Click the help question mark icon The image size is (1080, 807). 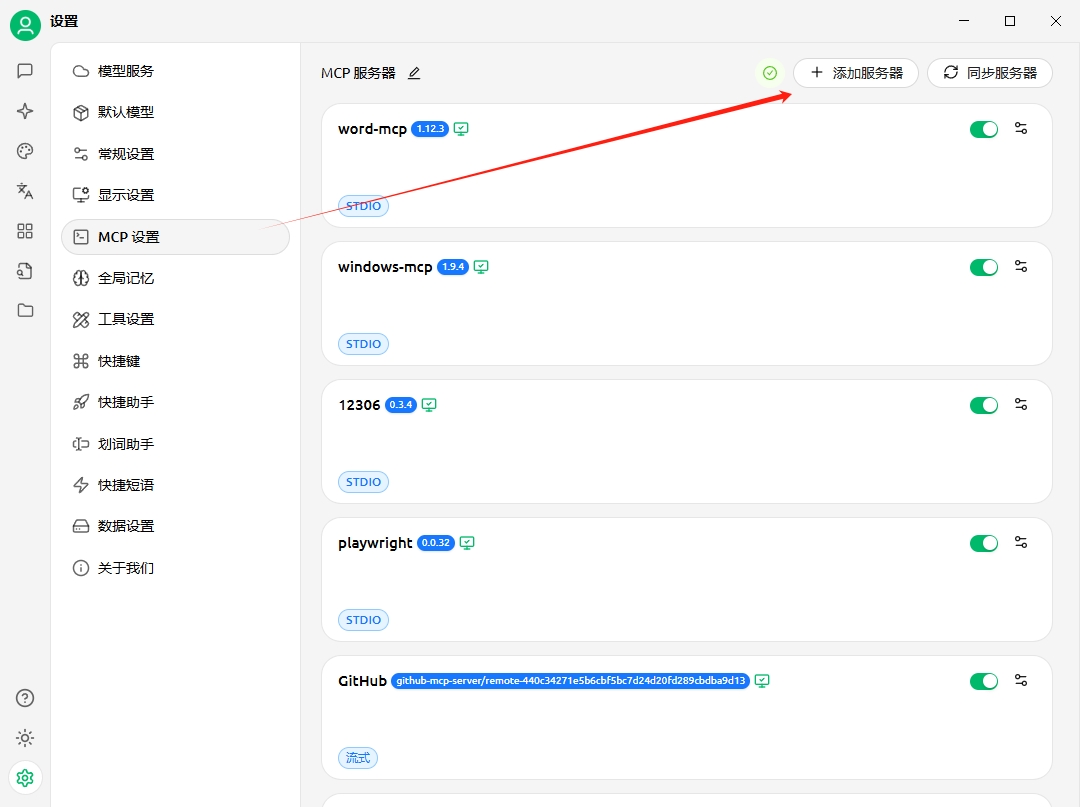tap(25, 698)
